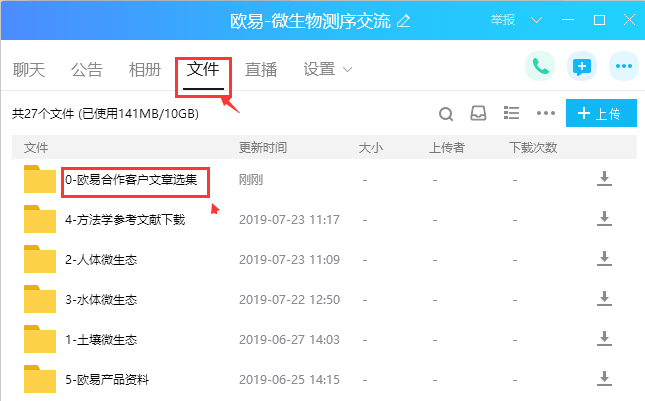This screenshot has width=645, height=401.
Task: Download the 5-欧易产品资料 folder
Action: (x=604, y=379)
